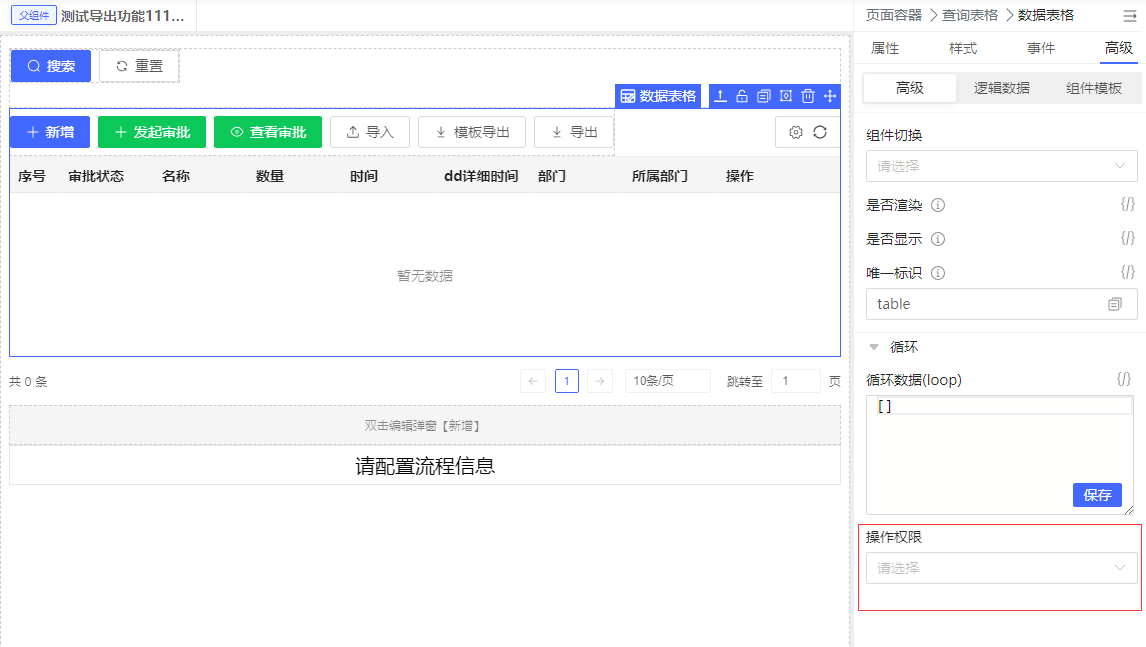Click the move crosshair icon in component toolbar
This screenshot has height=647, width=1146.
pyautogui.click(x=830, y=96)
